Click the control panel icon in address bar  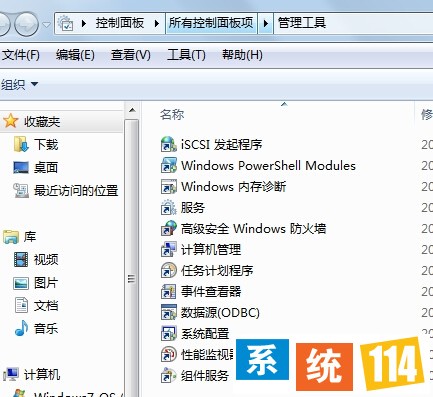[x=65, y=23]
